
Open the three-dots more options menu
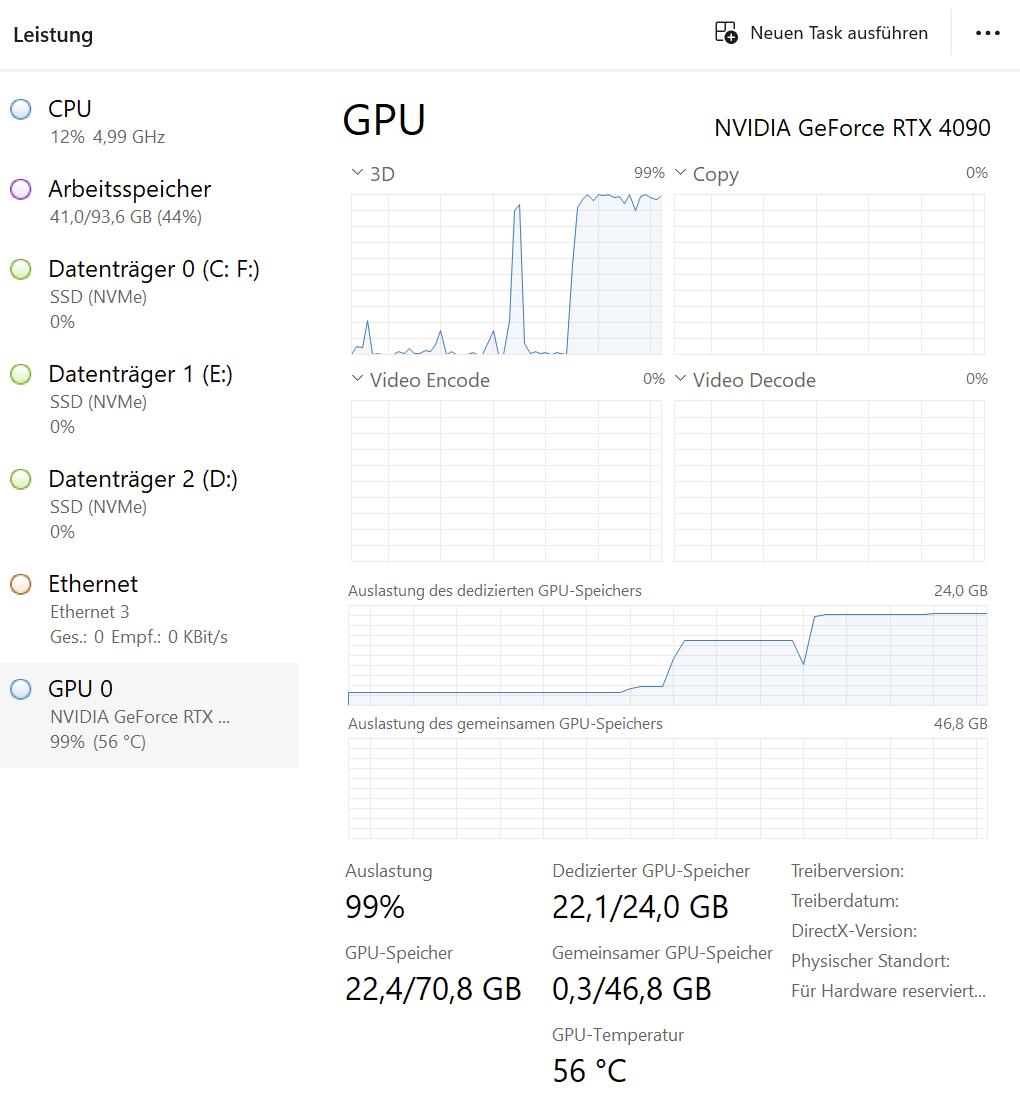coord(987,33)
